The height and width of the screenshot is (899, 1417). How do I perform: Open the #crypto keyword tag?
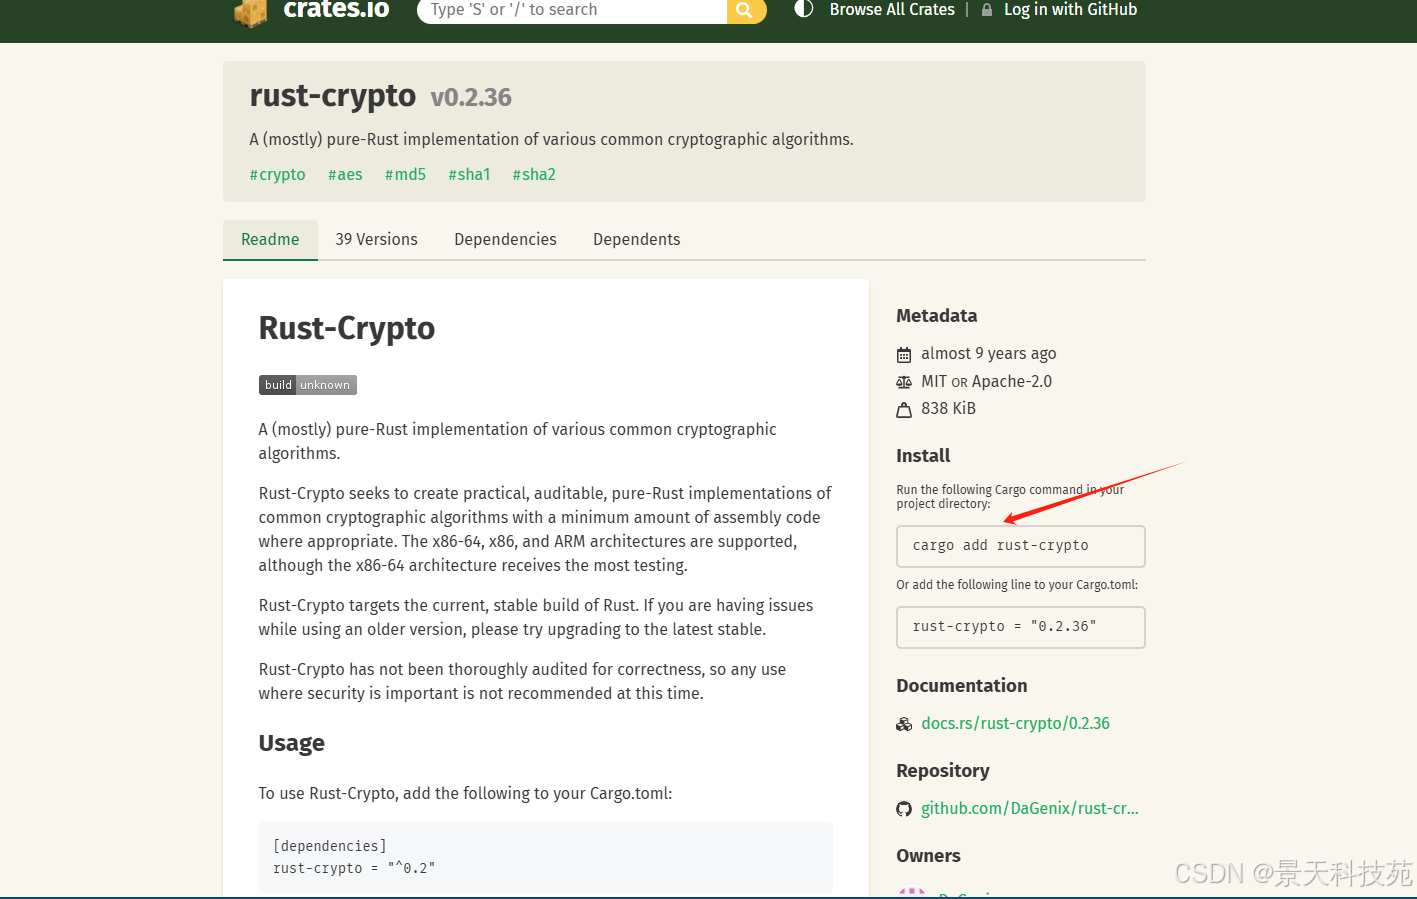click(x=277, y=174)
